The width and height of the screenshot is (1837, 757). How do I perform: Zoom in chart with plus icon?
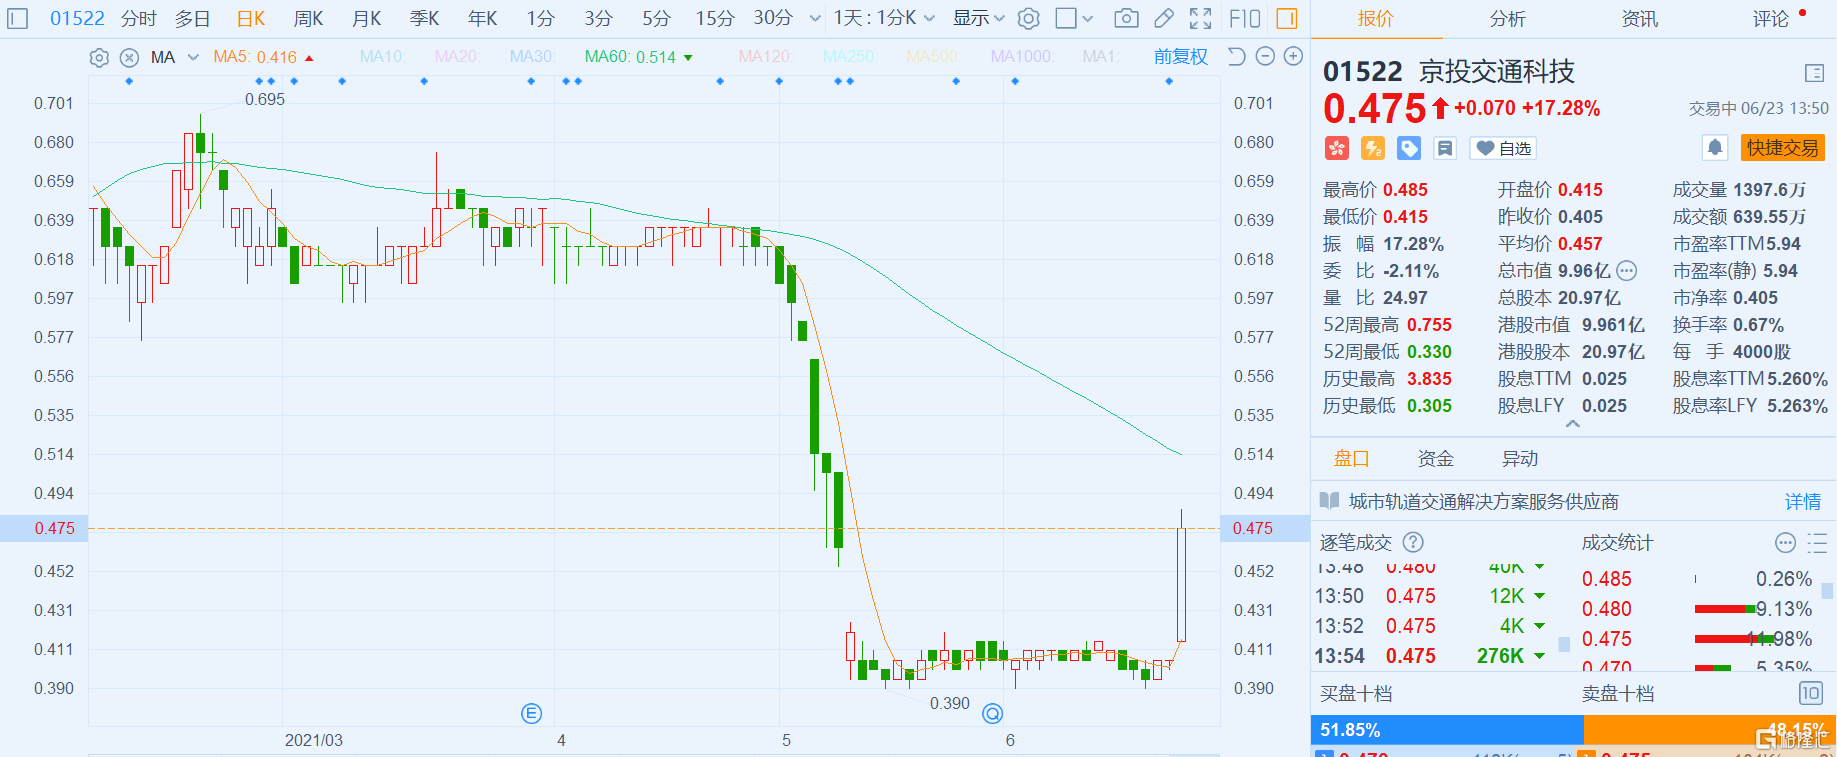[x=1293, y=57]
